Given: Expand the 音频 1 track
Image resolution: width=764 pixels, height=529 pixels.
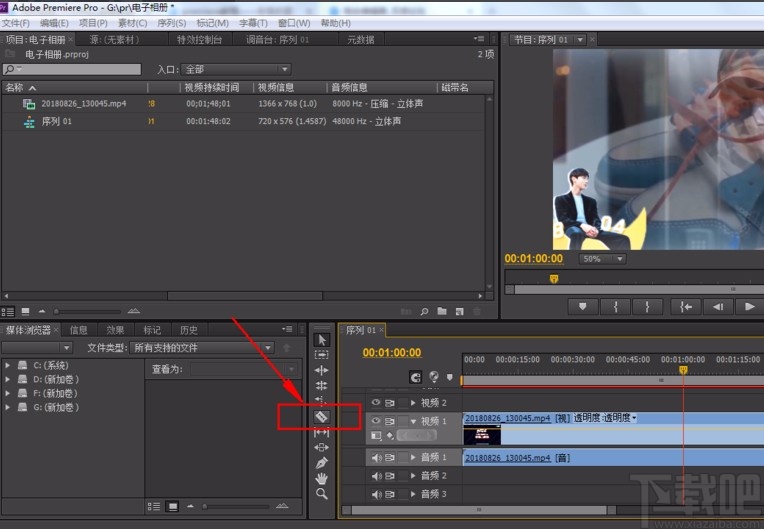Looking at the screenshot, I should tap(413, 457).
